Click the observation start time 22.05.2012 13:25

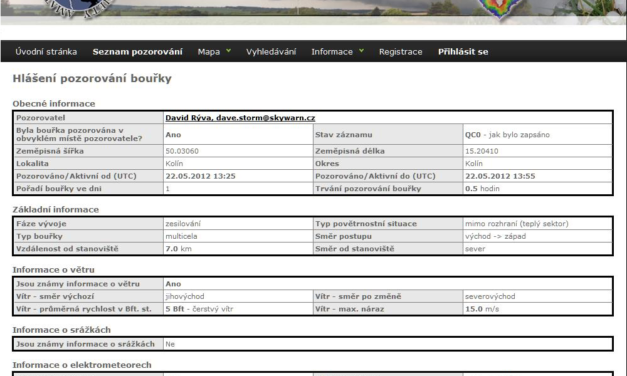pos(200,176)
